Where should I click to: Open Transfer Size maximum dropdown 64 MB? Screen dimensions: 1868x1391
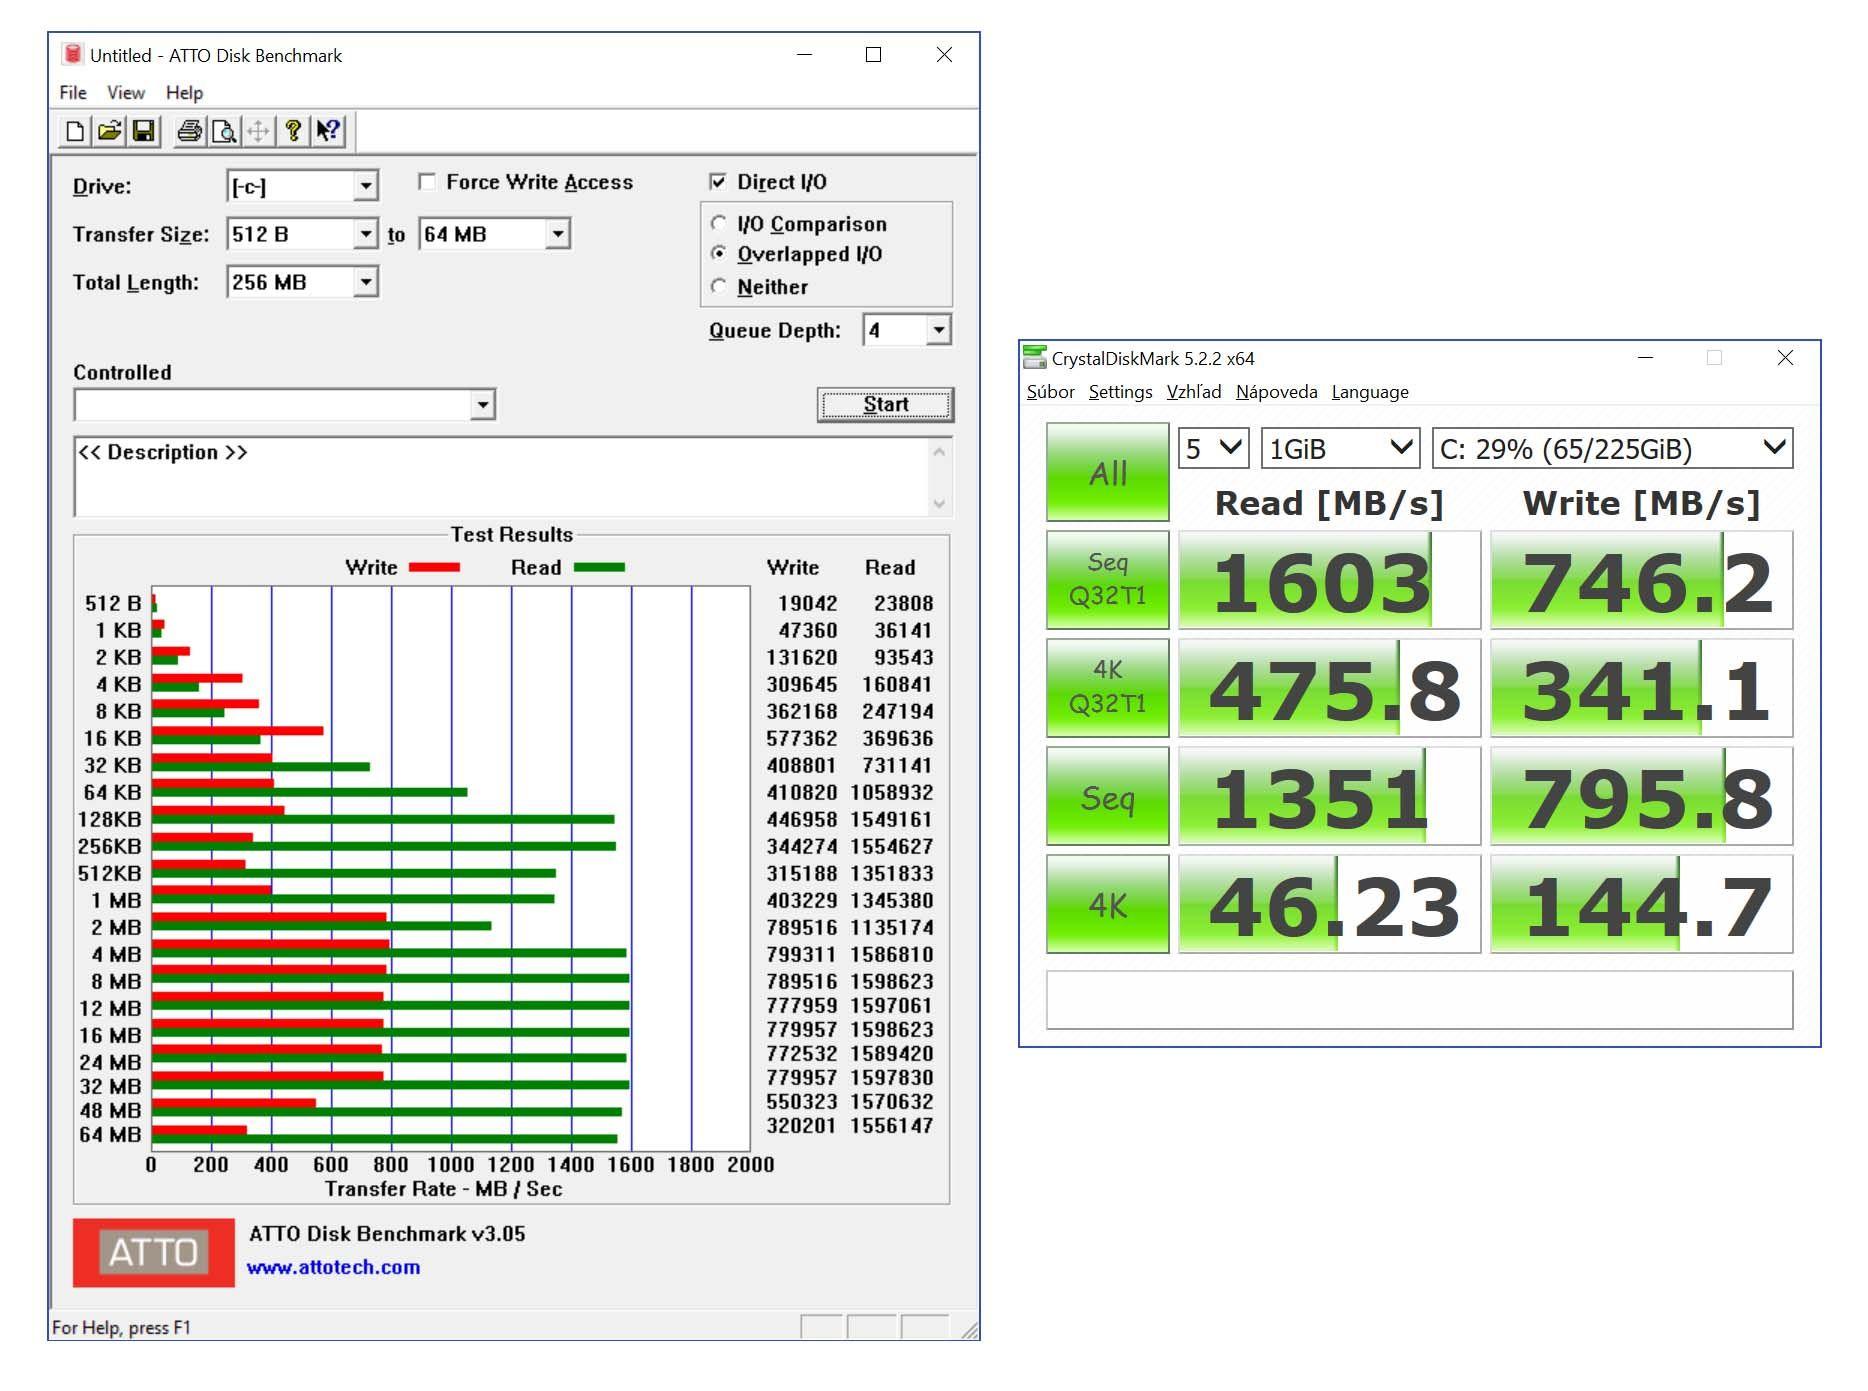pyautogui.click(x=558, y=234)
